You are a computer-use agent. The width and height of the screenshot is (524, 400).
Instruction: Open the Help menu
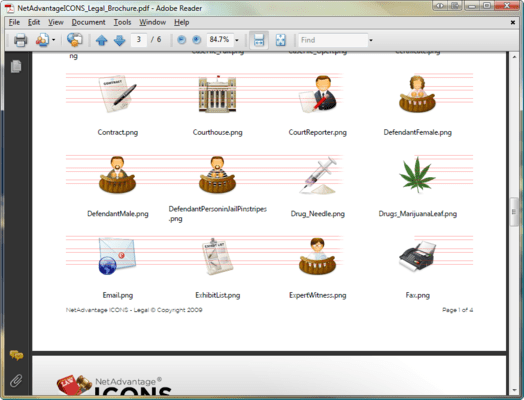[x=181, y=22]
